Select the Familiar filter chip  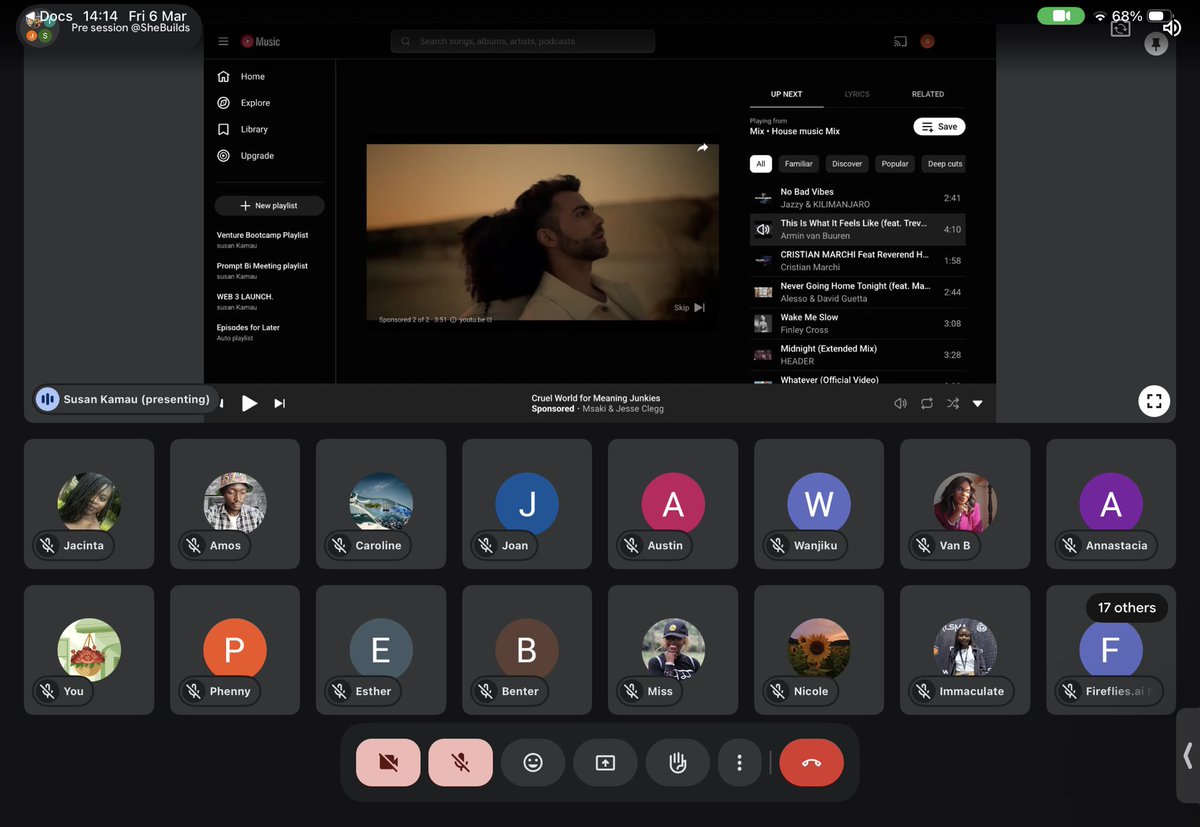(x=799, y=164)
